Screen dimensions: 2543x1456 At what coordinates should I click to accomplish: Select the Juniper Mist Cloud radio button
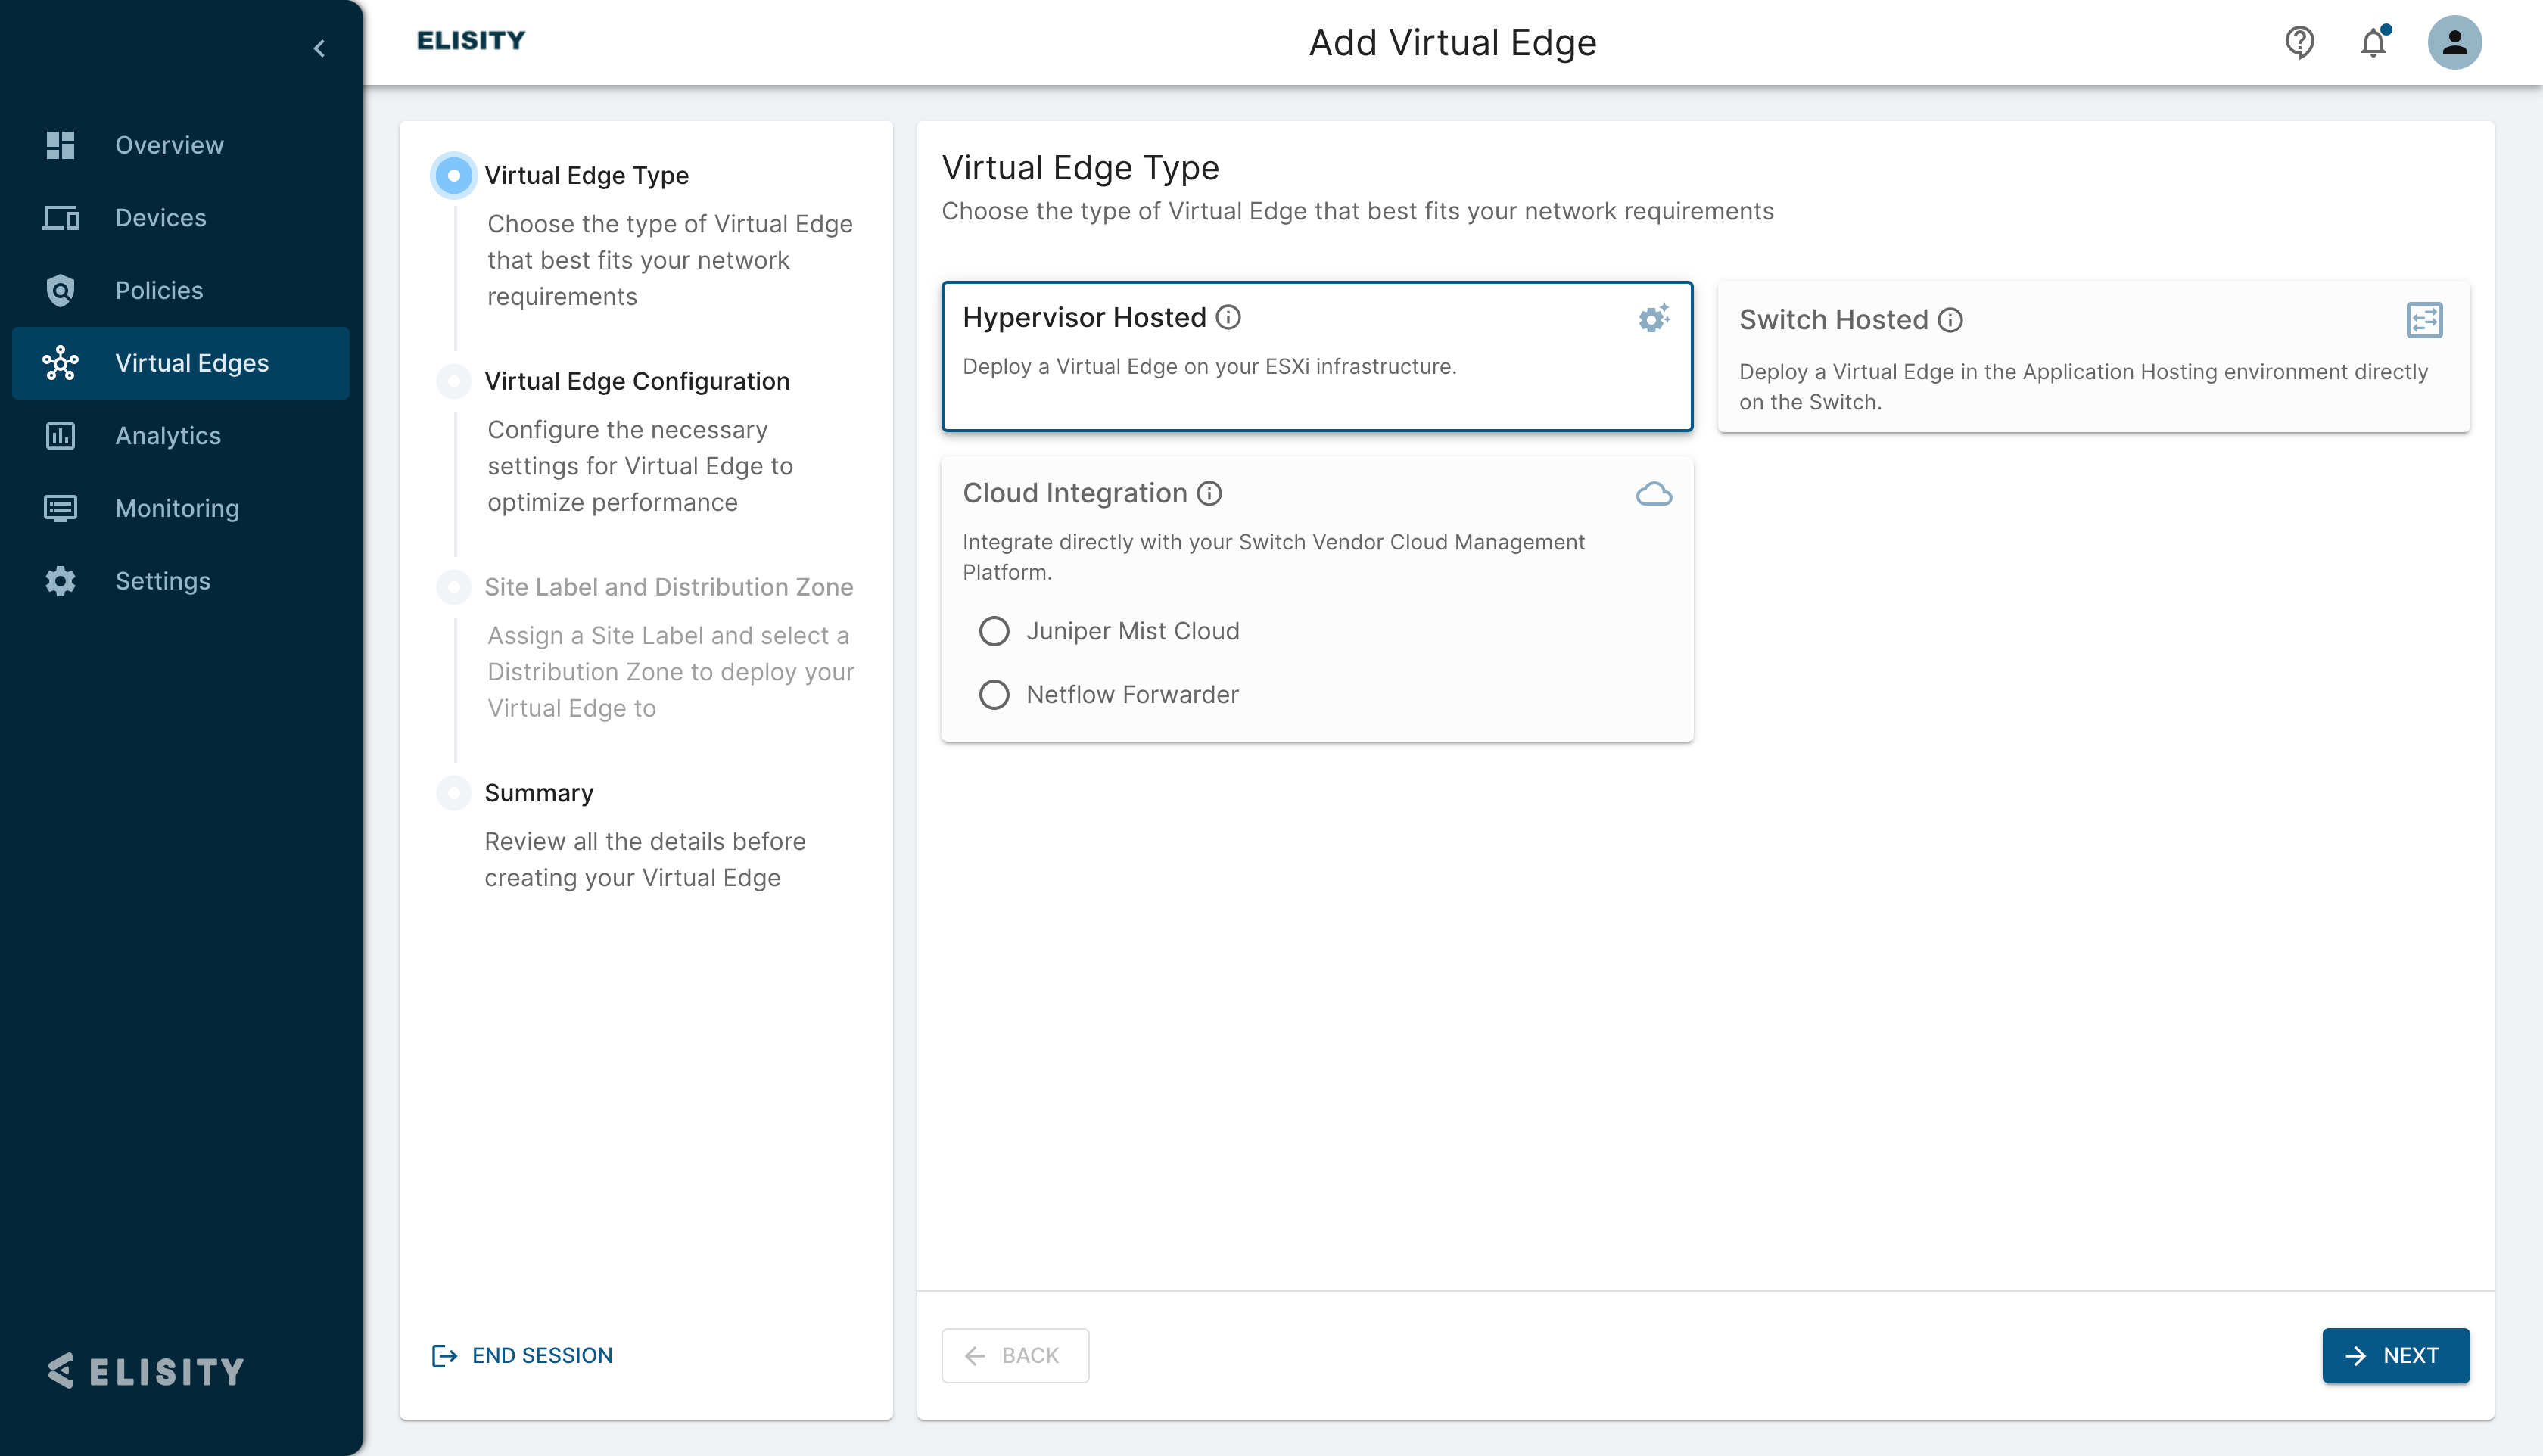pos(994,631)
